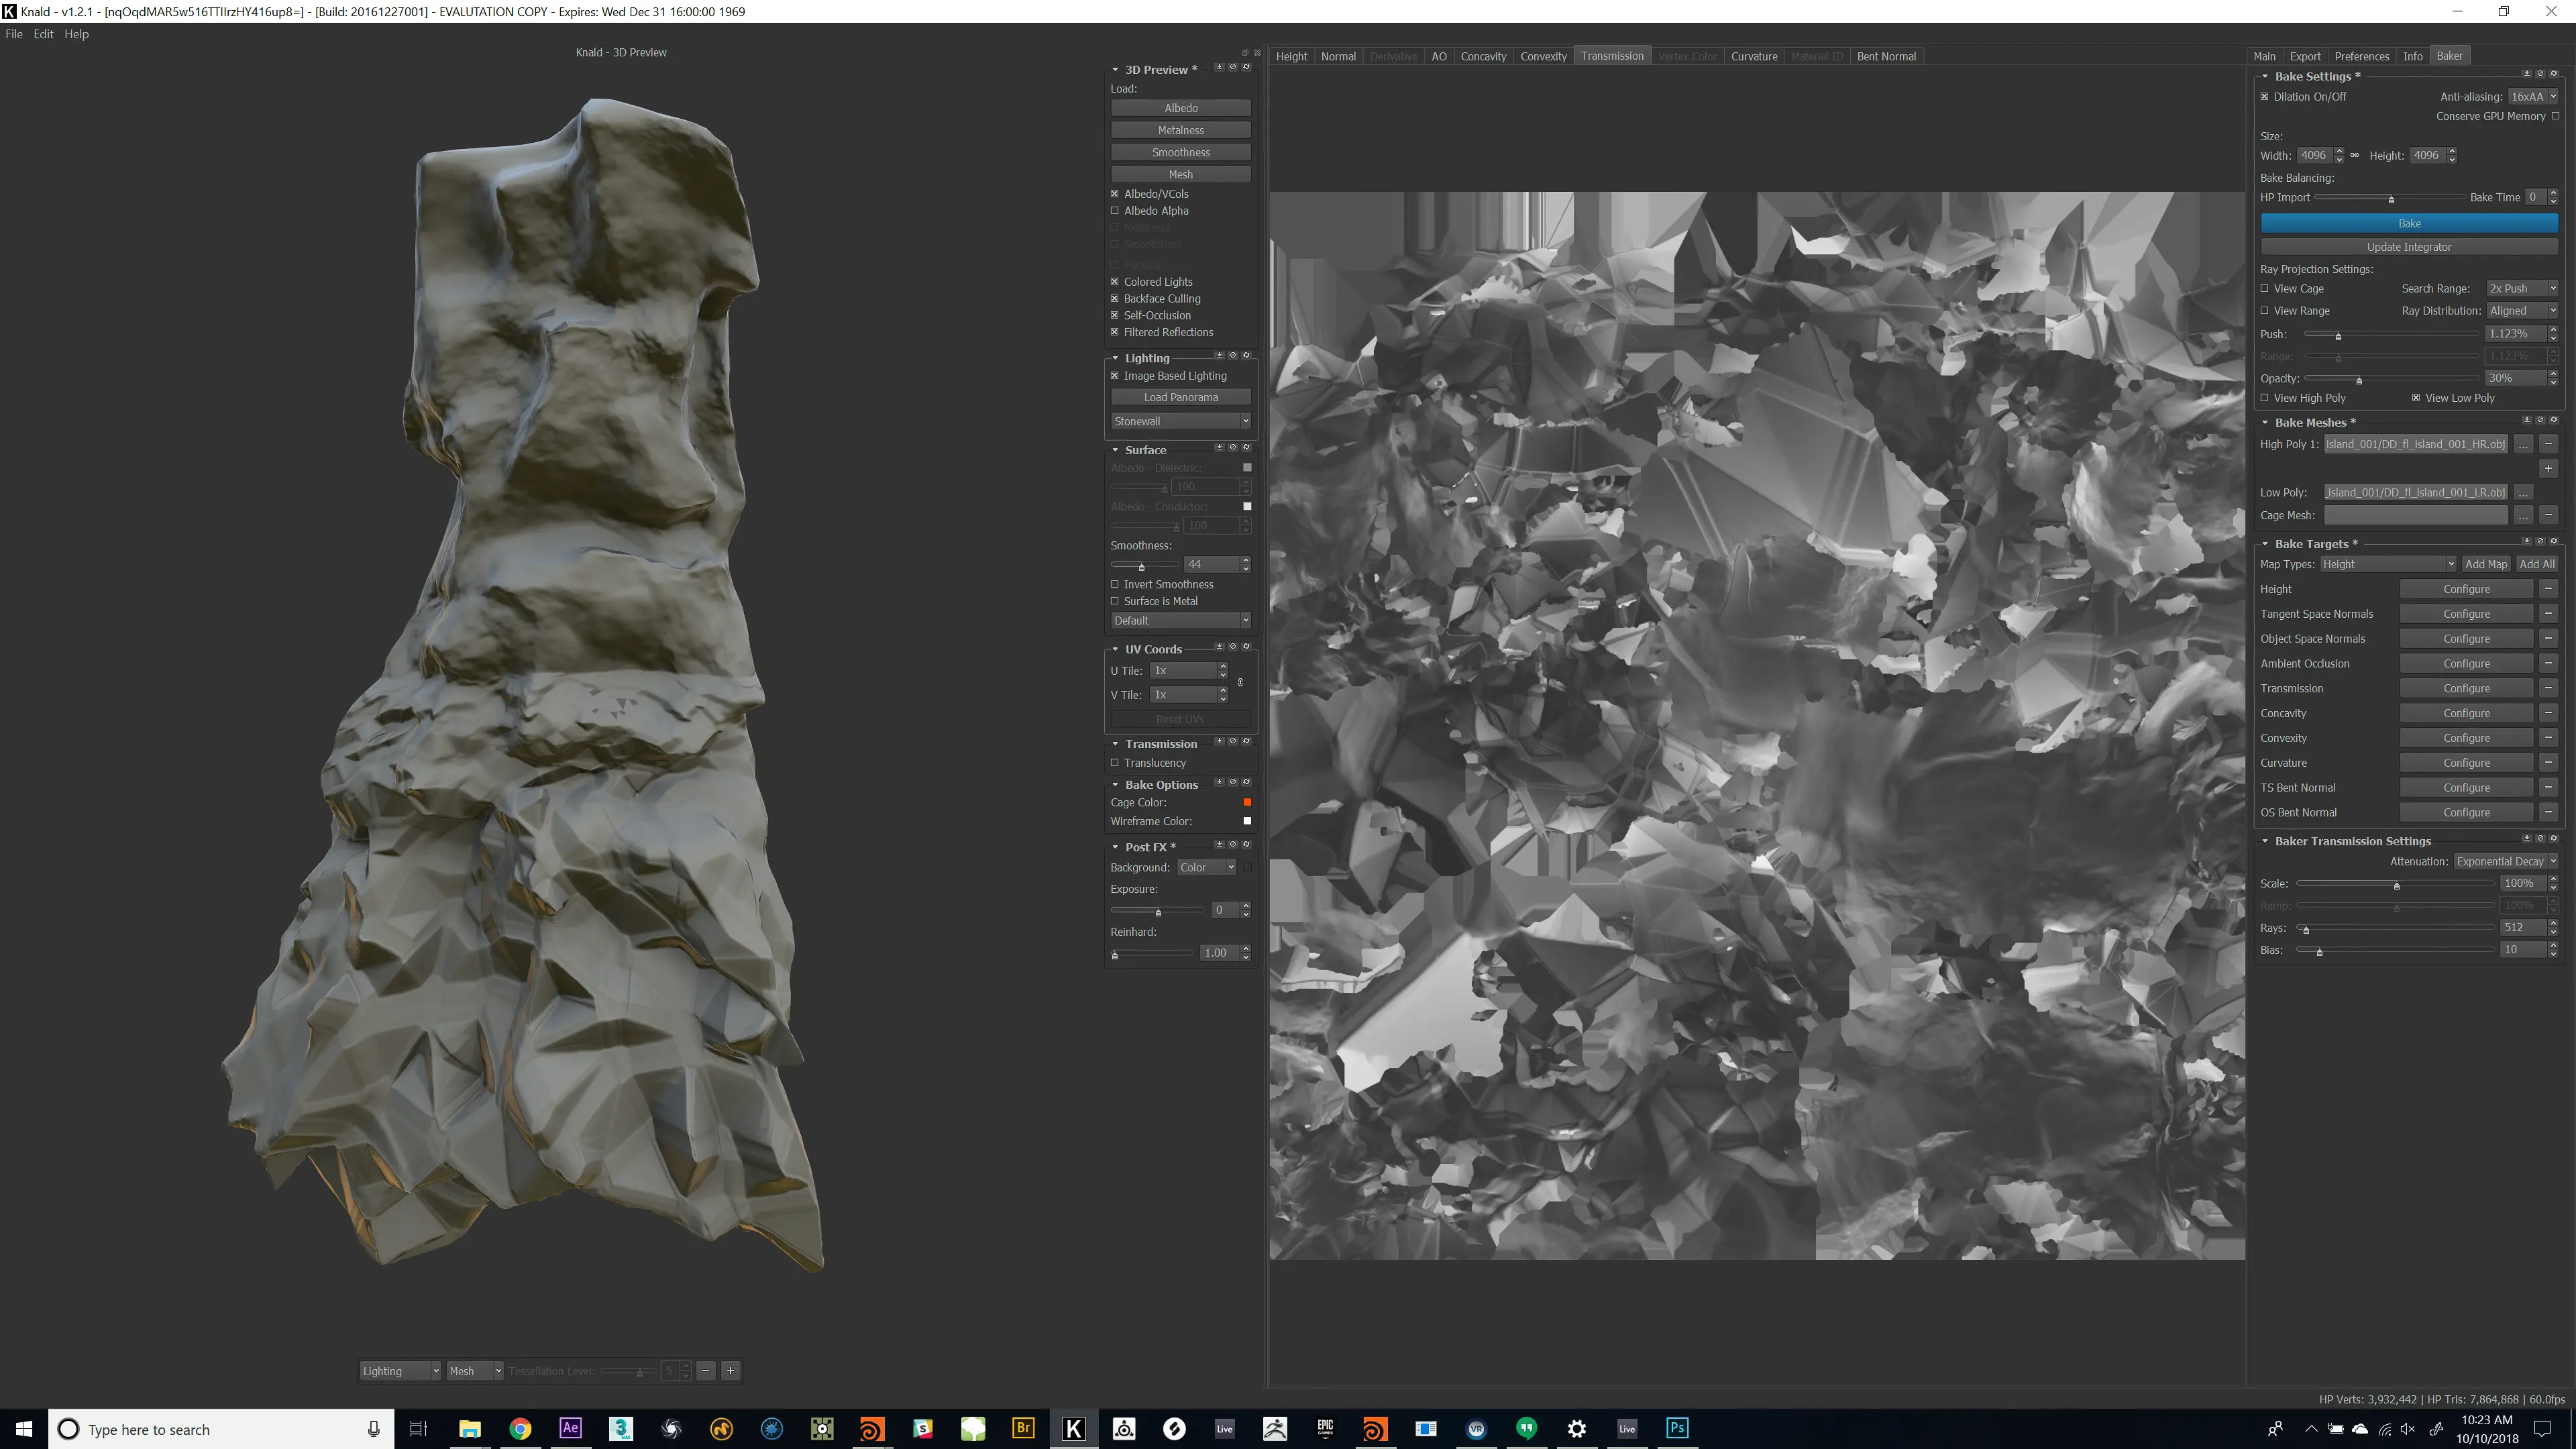2576x1449 pixels.
Task: Click the Cage Color orange swatch
Action: click(x=1247, y=802)
